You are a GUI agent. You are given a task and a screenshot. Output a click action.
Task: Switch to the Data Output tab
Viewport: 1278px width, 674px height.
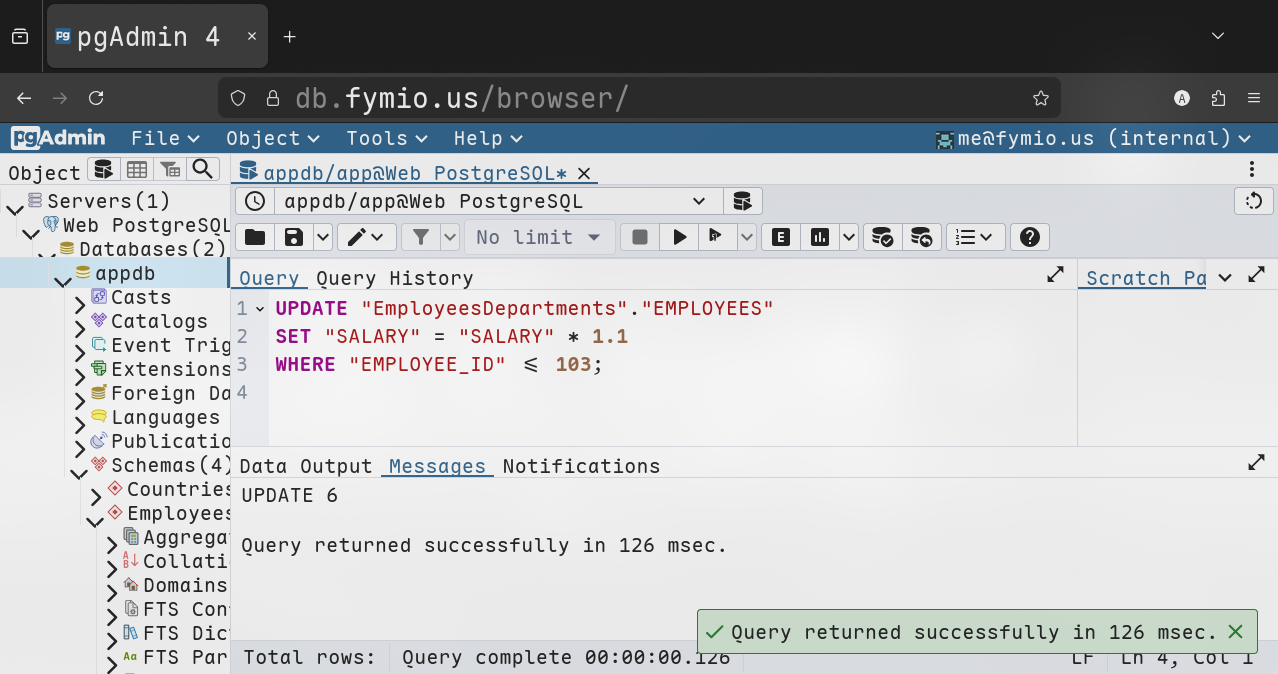tap(305, 466)
